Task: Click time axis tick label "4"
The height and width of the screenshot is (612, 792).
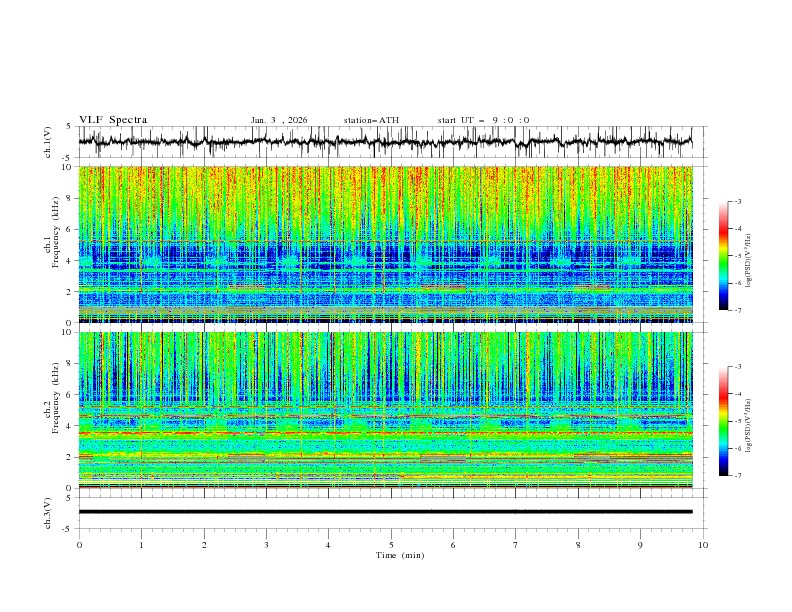Action: (x=328, y=545)
